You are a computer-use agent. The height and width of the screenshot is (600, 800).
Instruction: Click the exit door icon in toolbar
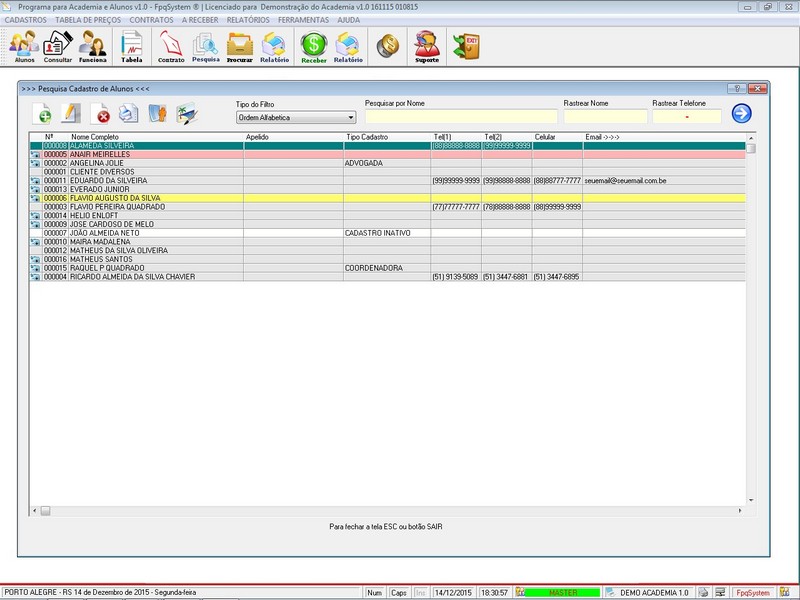pos(466,46)
